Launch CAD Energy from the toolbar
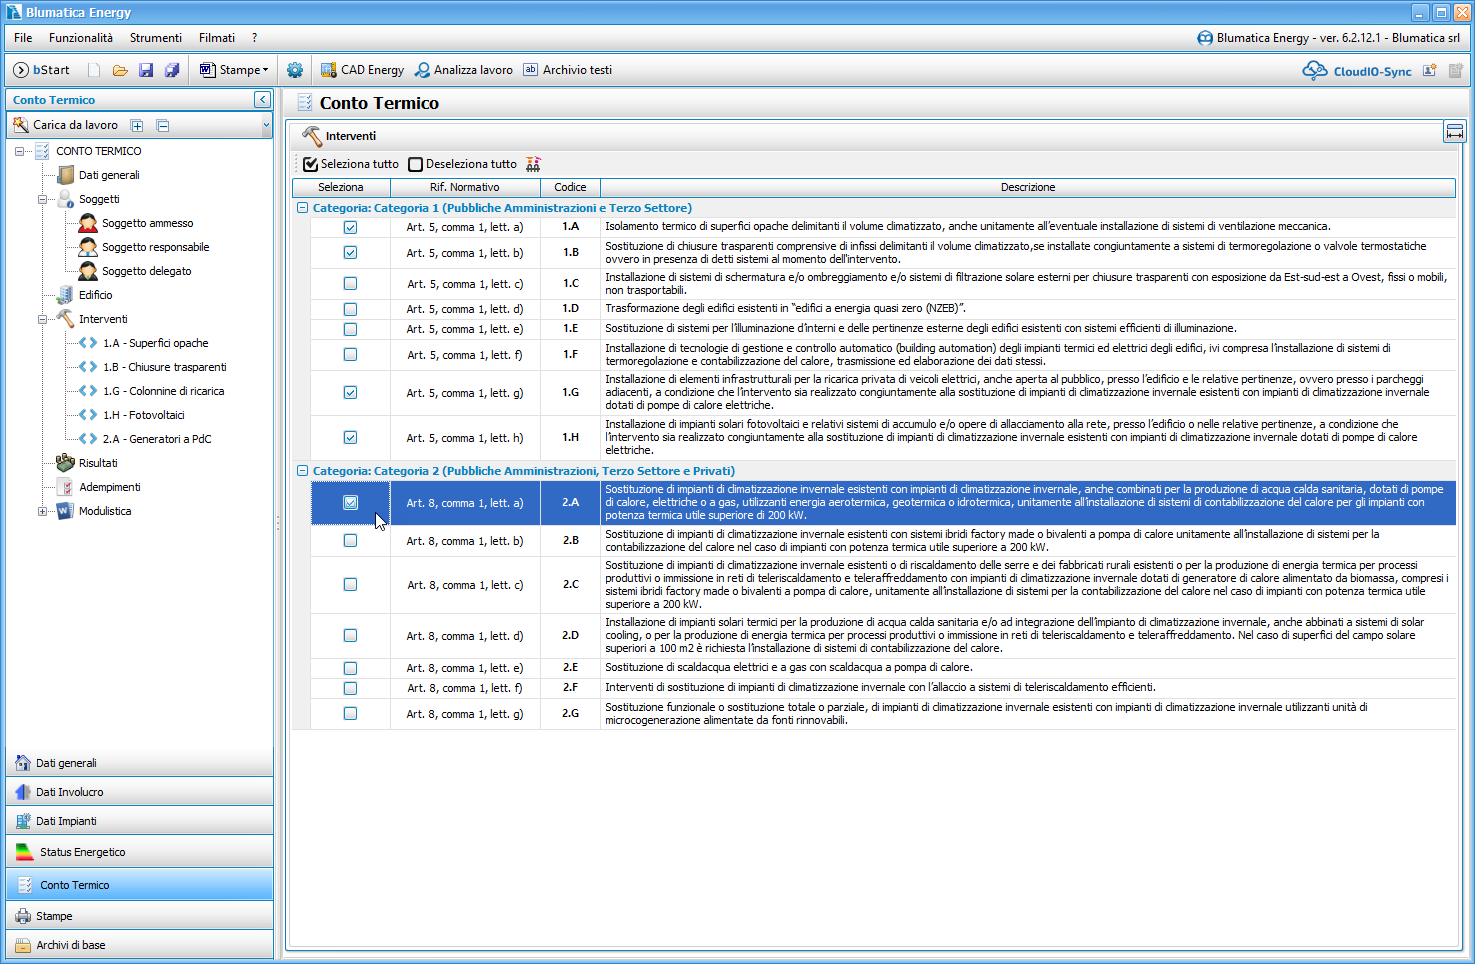Screen dimensions: 1475x964 [362, 70]
